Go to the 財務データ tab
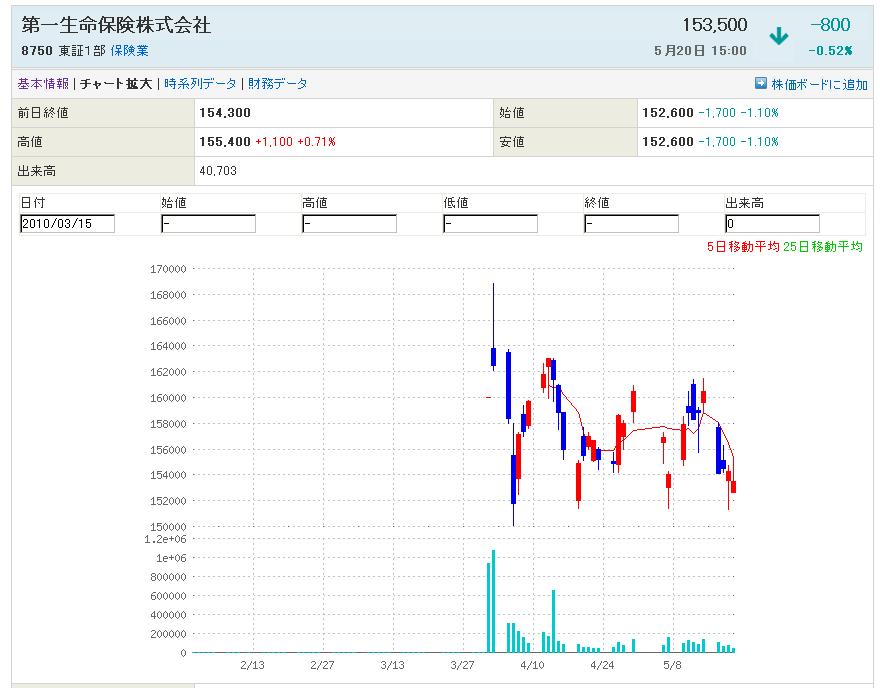 (x=278, y=84)
